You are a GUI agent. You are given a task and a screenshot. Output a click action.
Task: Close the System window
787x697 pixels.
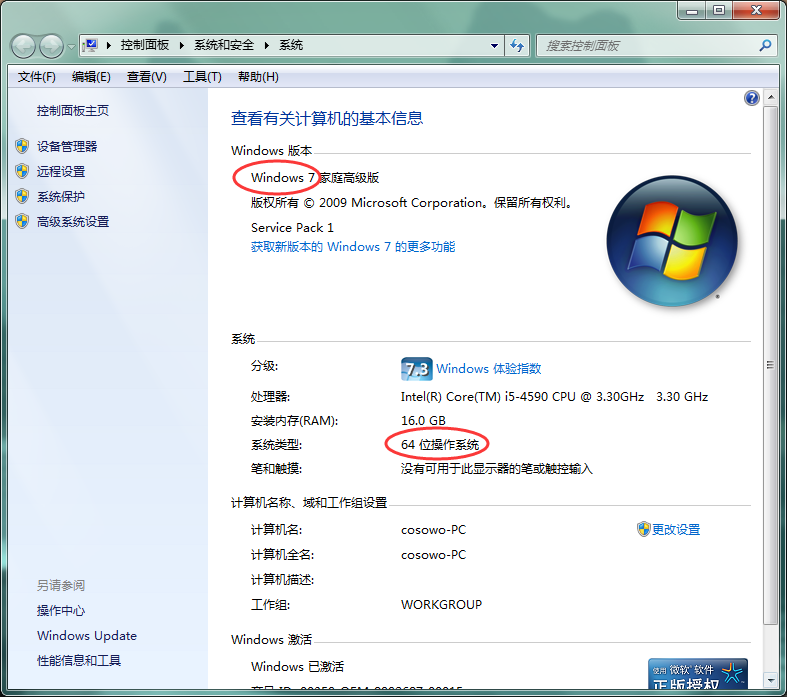756,11
